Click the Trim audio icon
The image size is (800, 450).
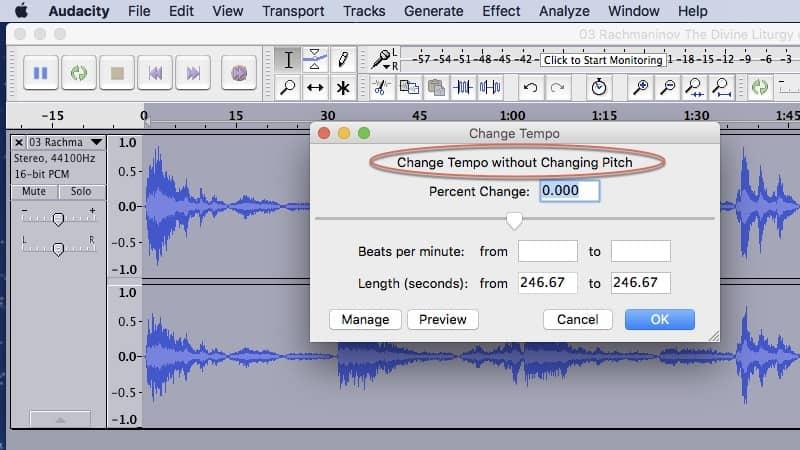click(x=463, y=87)
